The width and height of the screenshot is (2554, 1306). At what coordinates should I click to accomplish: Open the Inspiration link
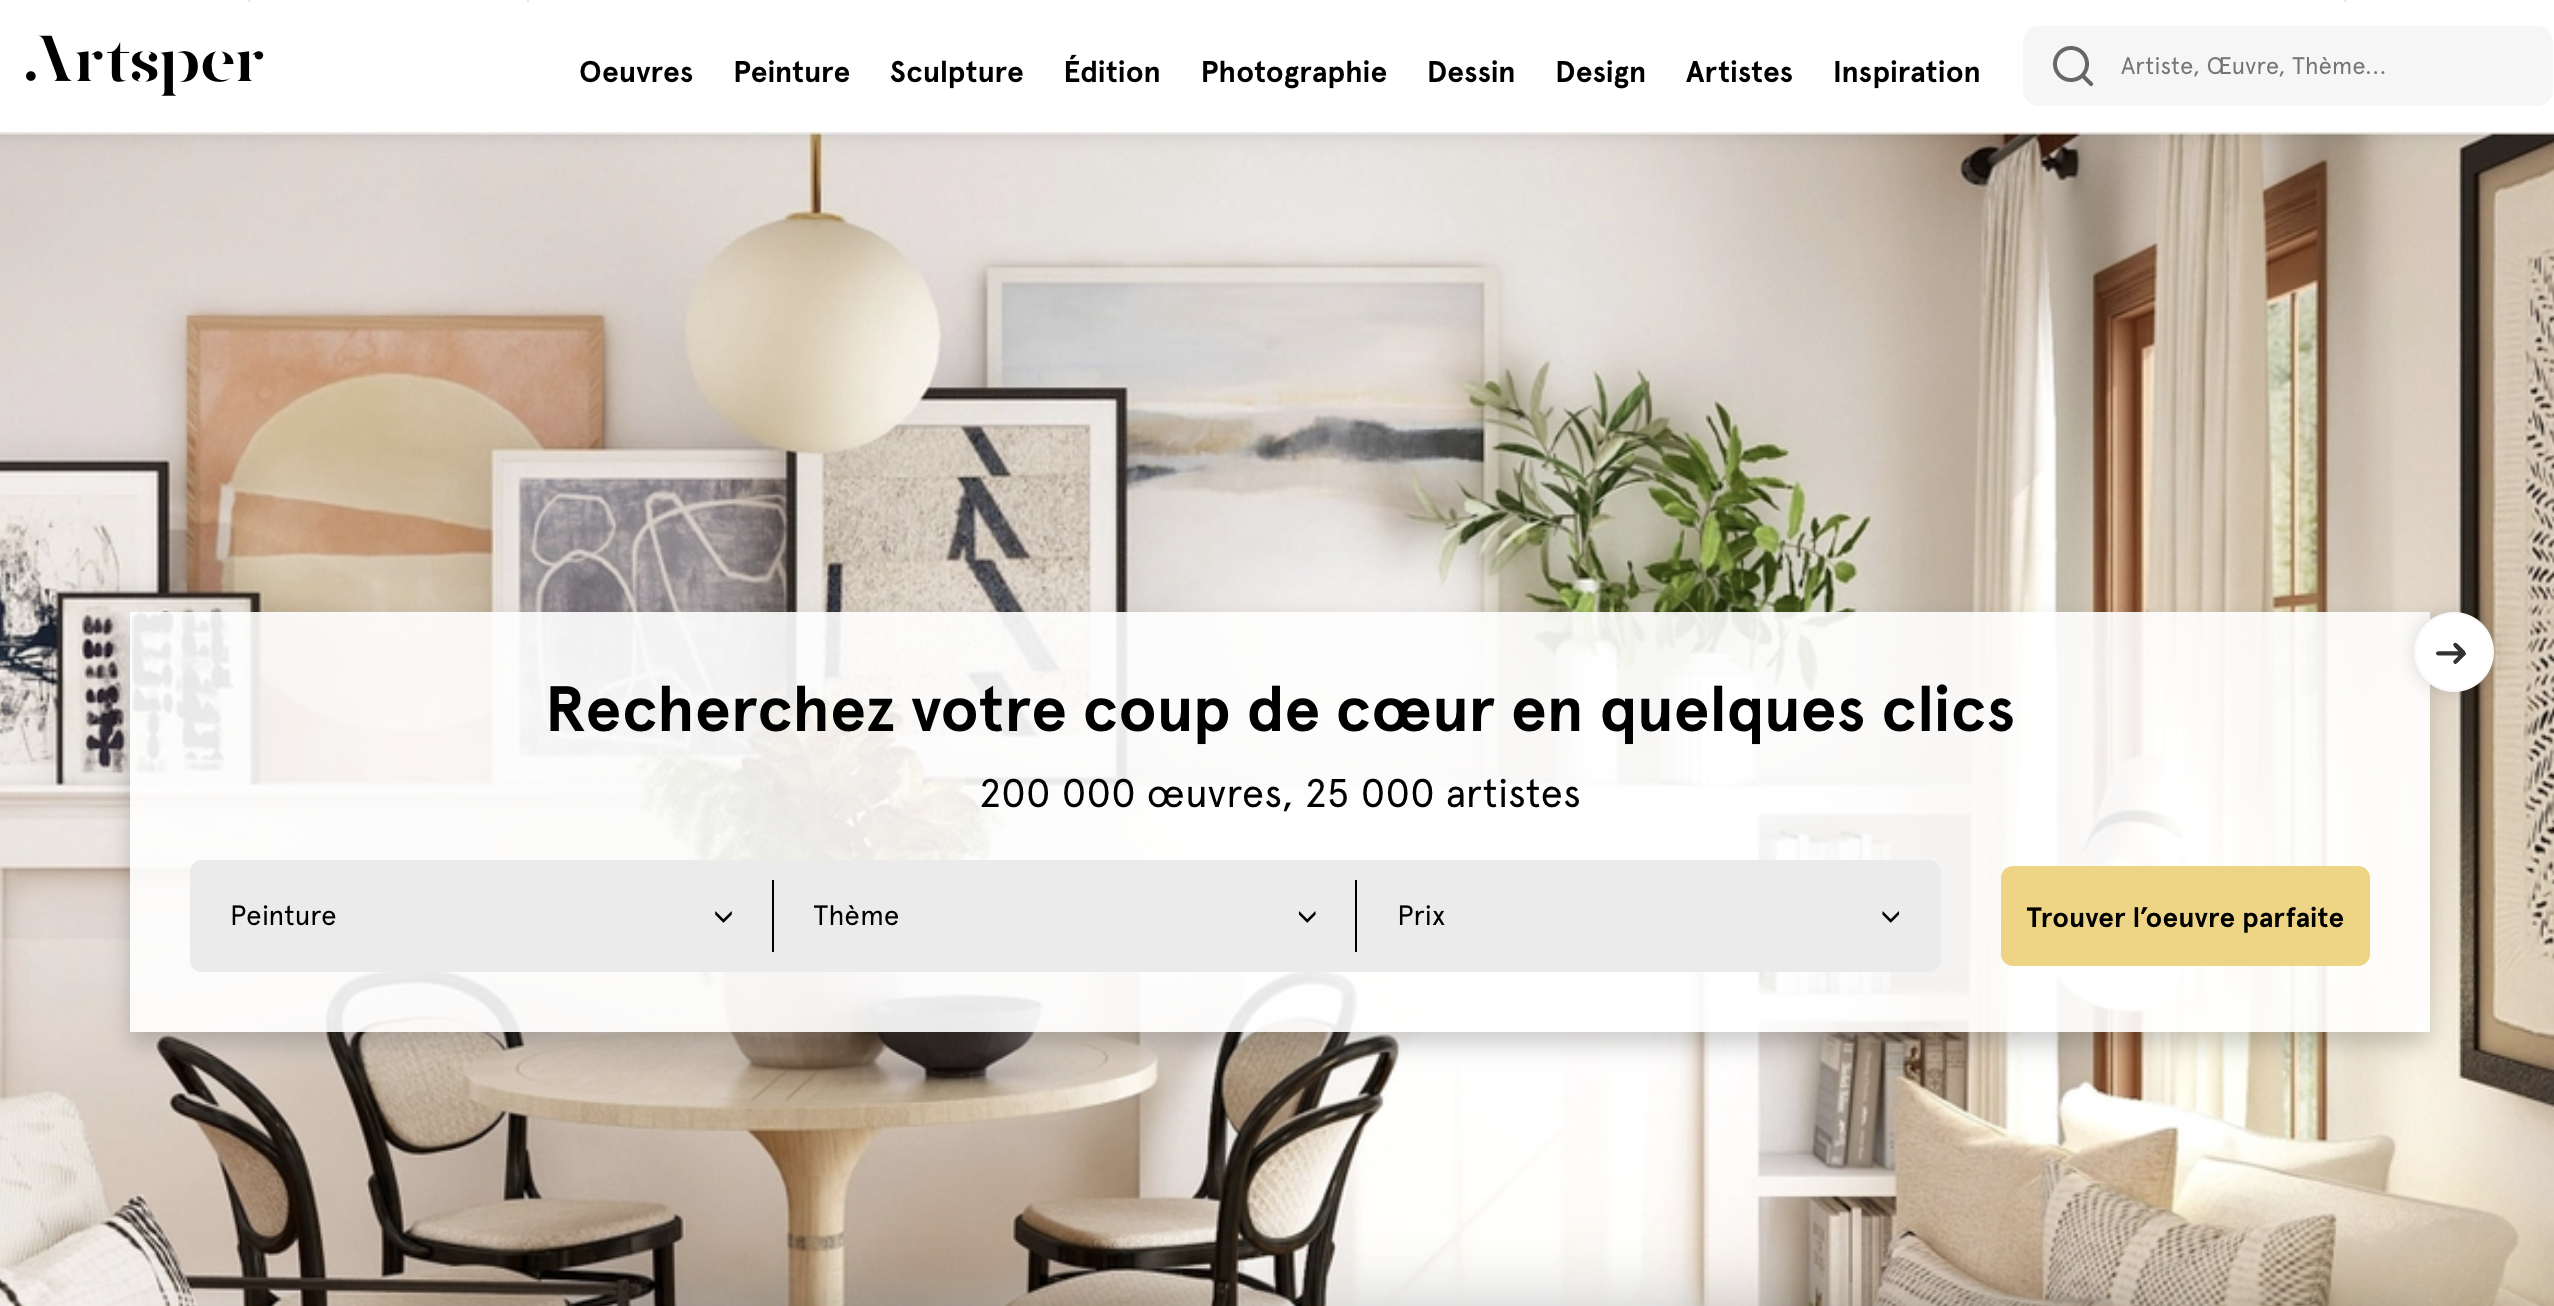click(1906, 72)
